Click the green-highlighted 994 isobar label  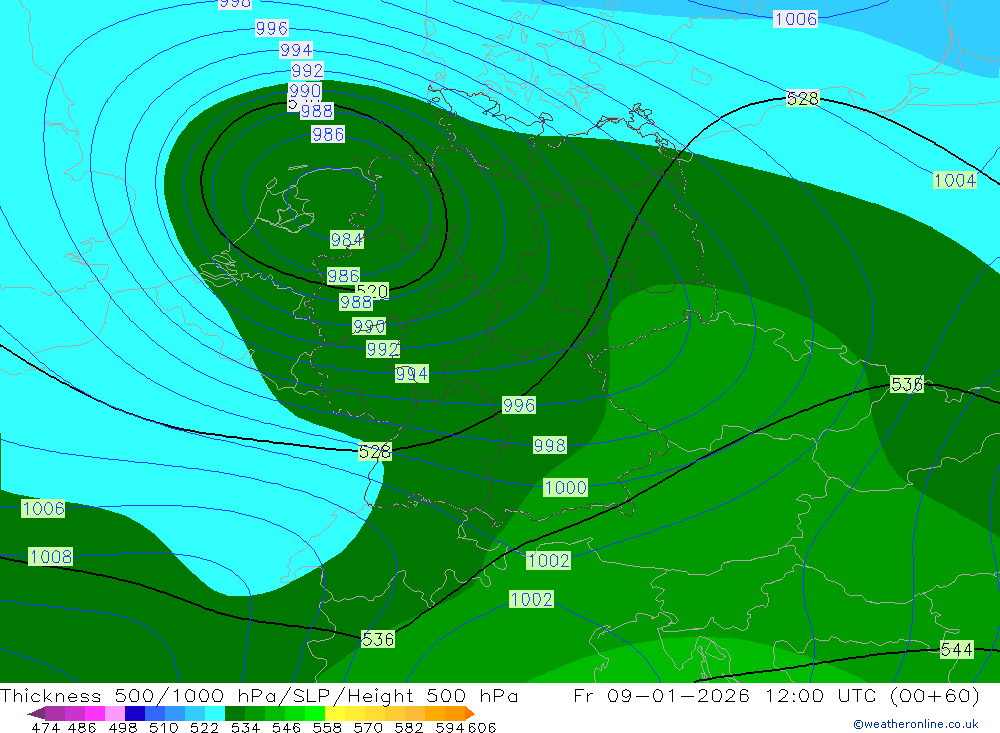411,374
